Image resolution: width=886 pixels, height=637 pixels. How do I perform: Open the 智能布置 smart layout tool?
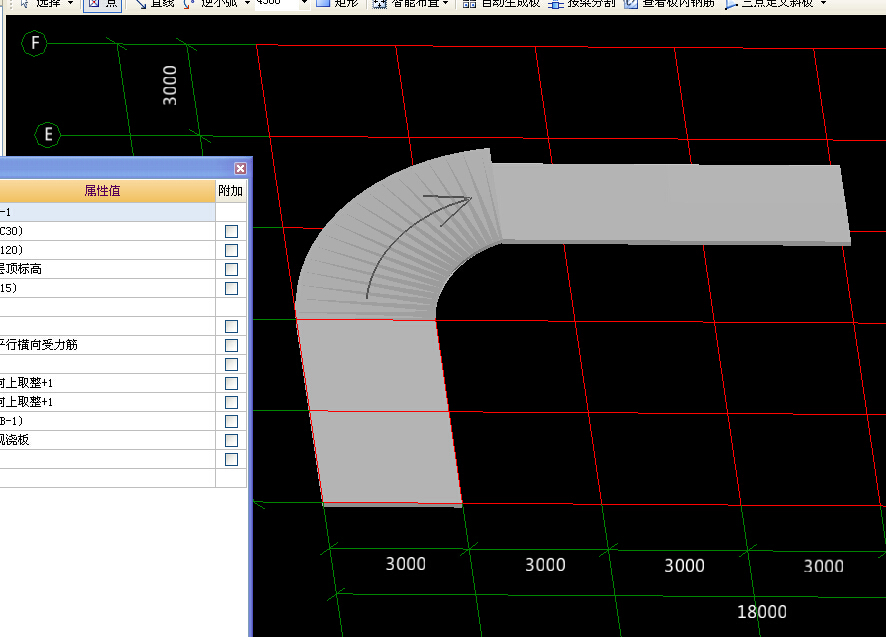(406, 3)
